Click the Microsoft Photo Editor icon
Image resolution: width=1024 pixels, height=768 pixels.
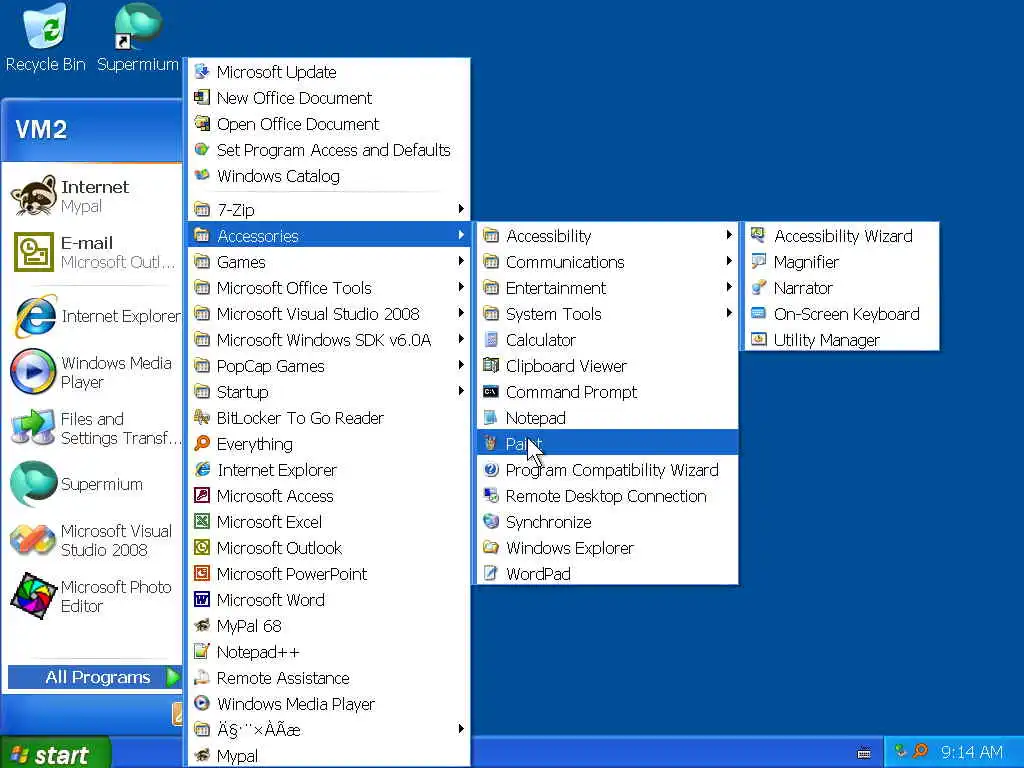(x=33, y=596)
